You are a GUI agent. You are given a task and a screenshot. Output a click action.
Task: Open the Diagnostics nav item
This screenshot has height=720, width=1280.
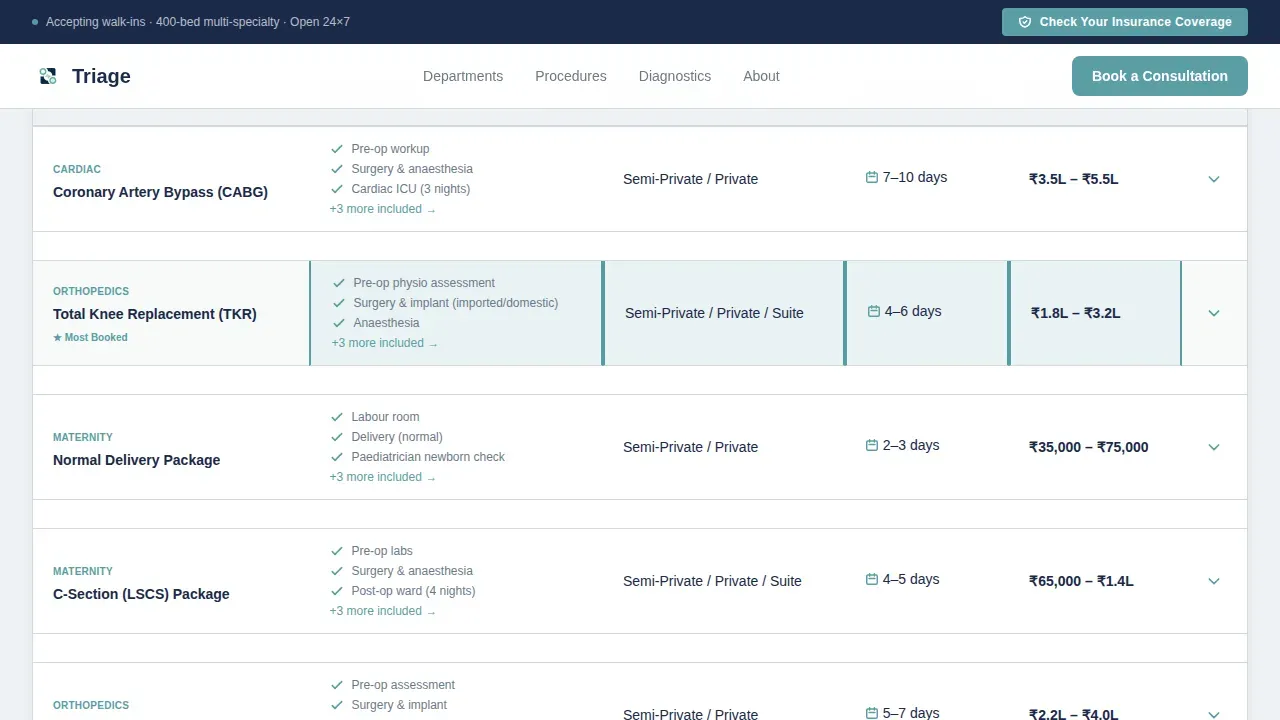pos(675,76)
